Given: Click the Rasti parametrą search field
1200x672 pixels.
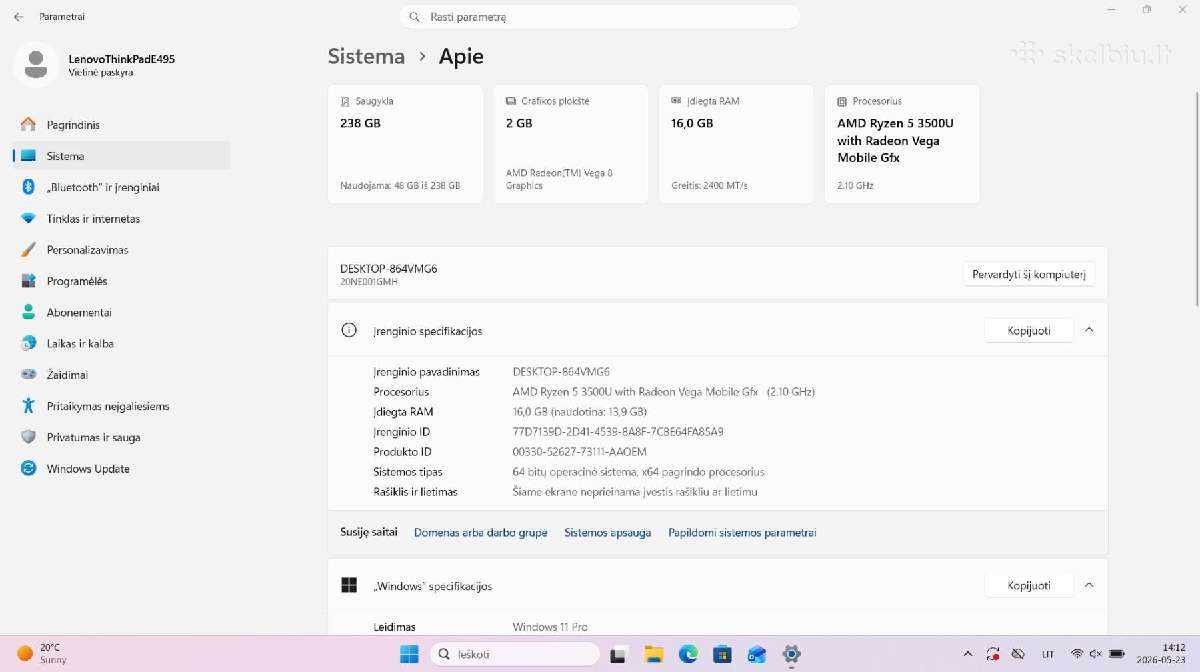Looking at the screenshot, I should tap(600, 17).
